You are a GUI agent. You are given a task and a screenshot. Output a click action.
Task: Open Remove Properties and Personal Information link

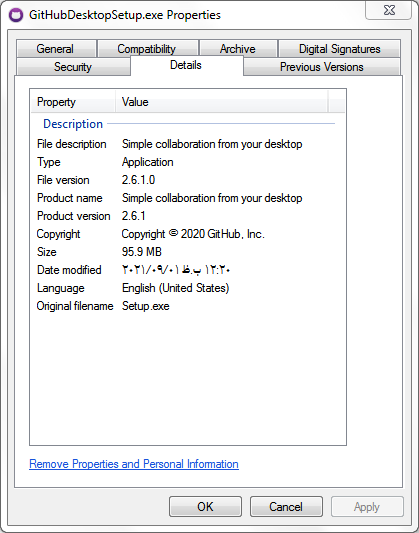(x=134, y=464)
